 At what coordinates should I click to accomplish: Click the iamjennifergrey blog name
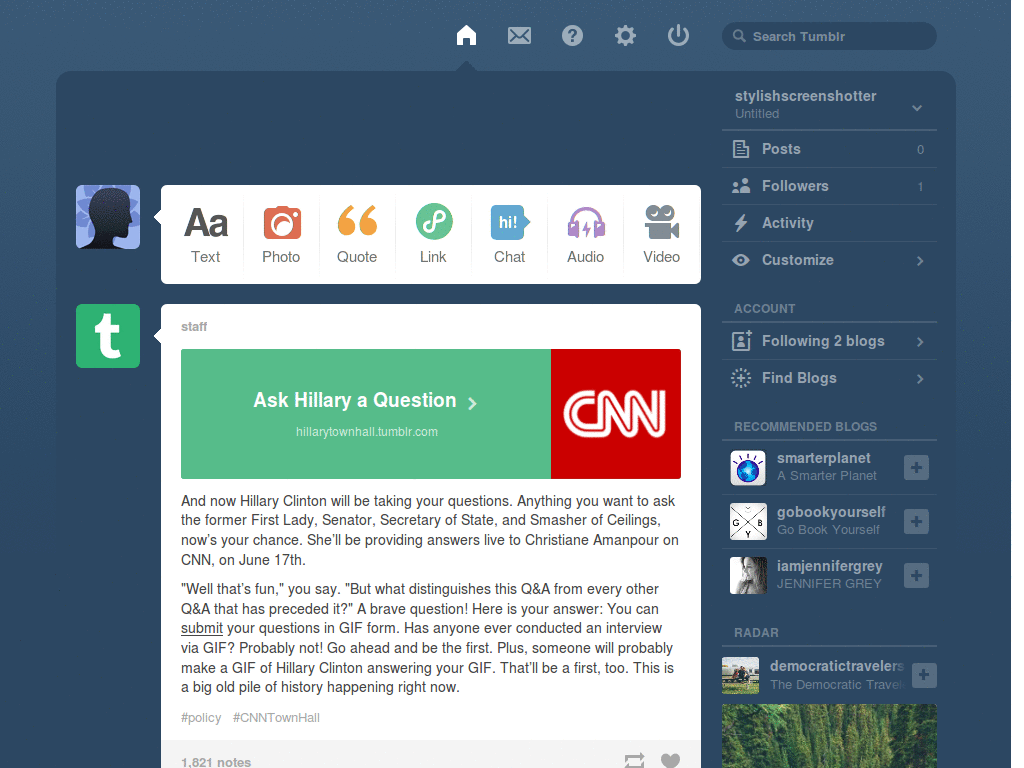coord(829,566)
